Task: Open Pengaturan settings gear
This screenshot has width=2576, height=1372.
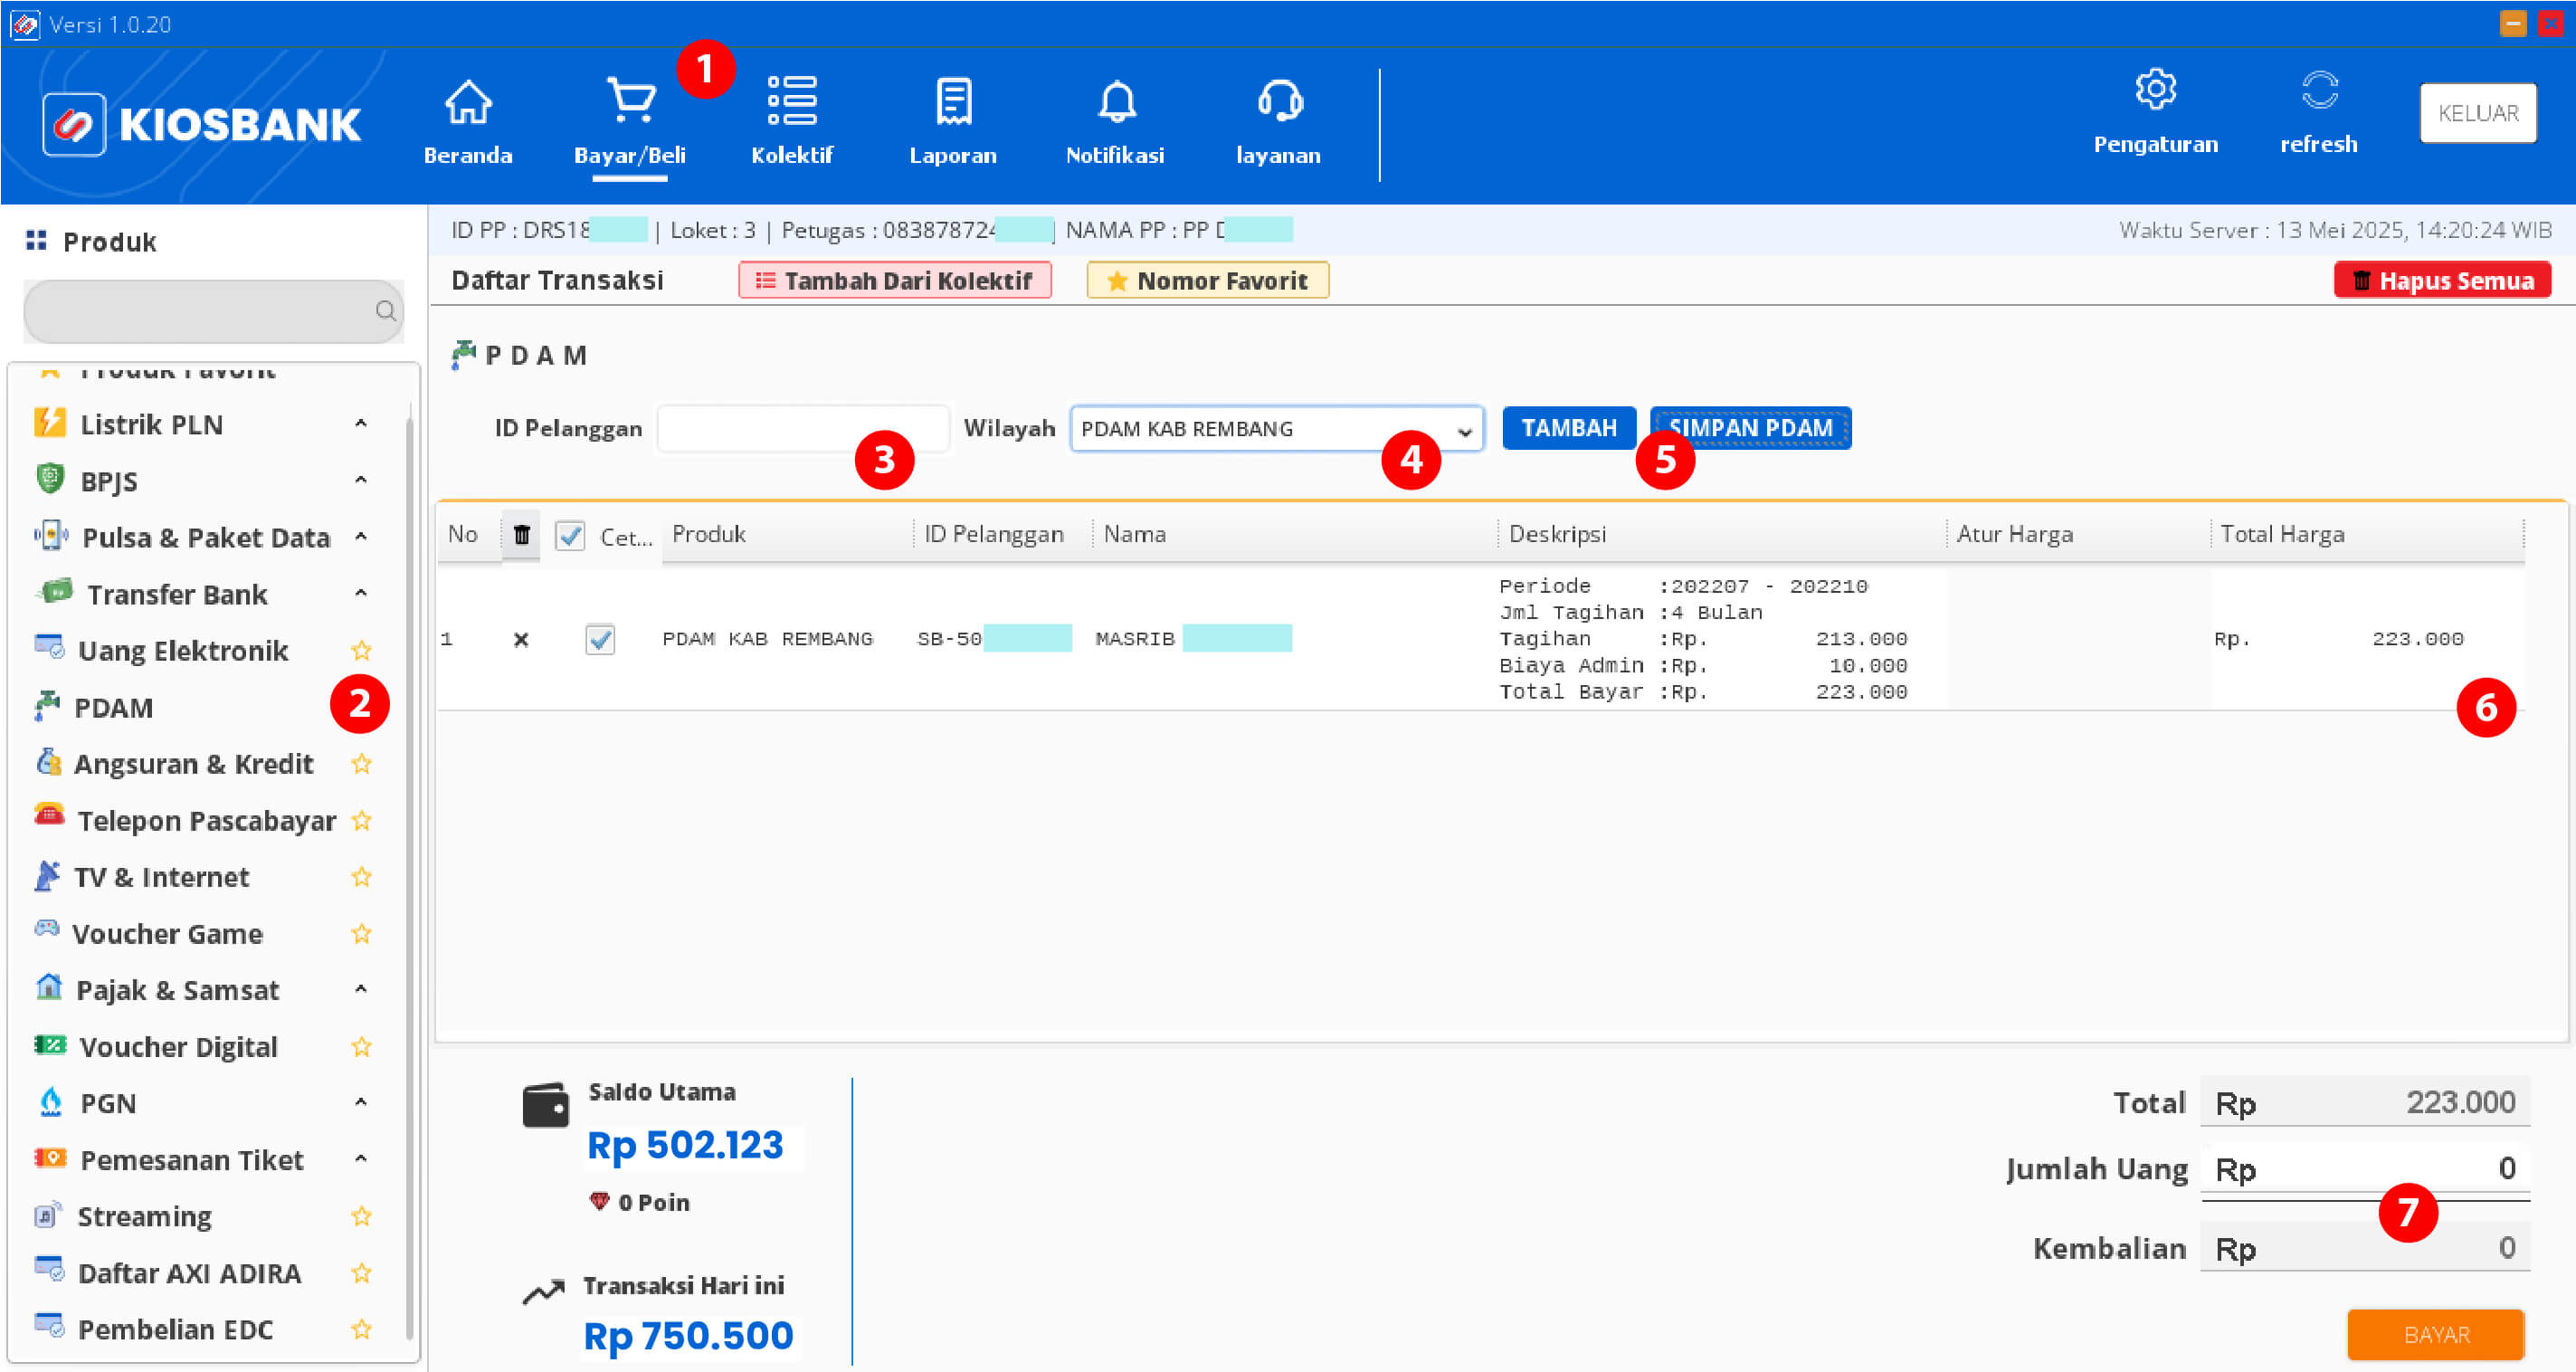Action: 2156,90
